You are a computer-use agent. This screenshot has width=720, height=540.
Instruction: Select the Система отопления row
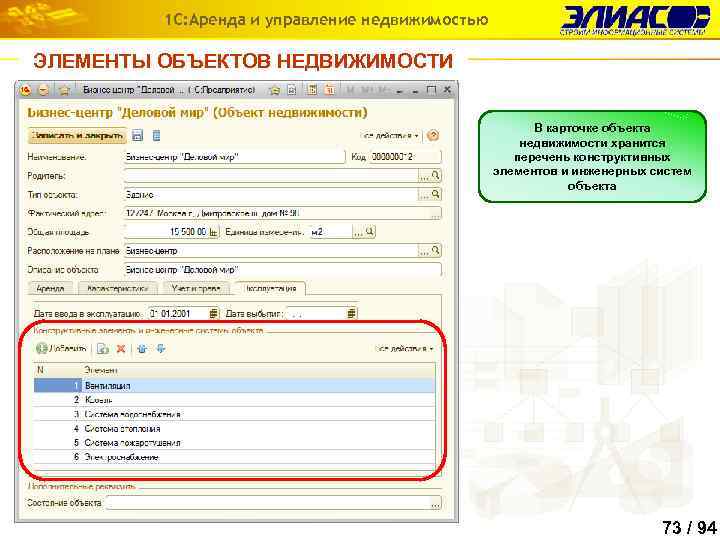[x=234, y=428]
